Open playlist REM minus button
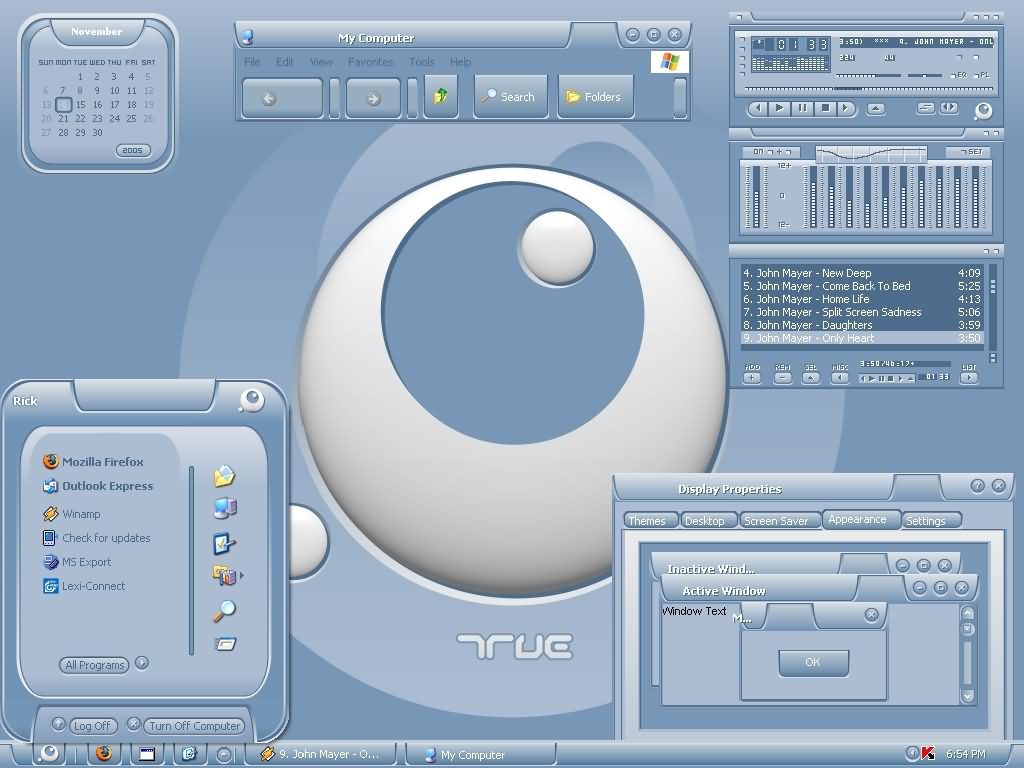Image resolution: width=1024 pixels, height=768 pixels. pyautogui.click(x=782, y=377)
